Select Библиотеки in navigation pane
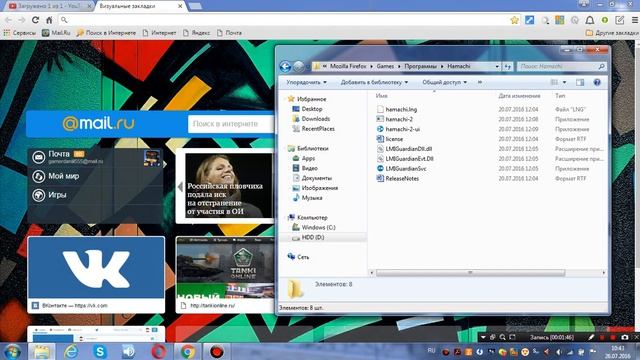640x360 pixels. point(313,148)
